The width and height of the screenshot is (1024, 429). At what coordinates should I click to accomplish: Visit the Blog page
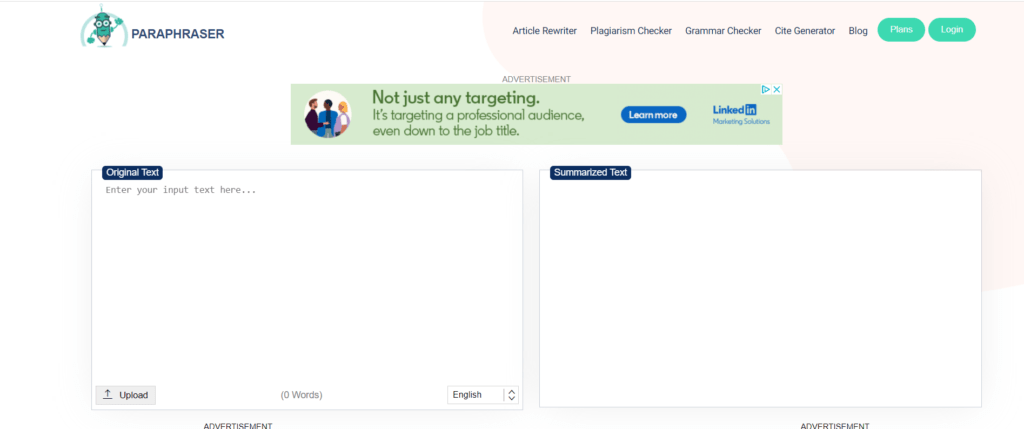[858, 31]
